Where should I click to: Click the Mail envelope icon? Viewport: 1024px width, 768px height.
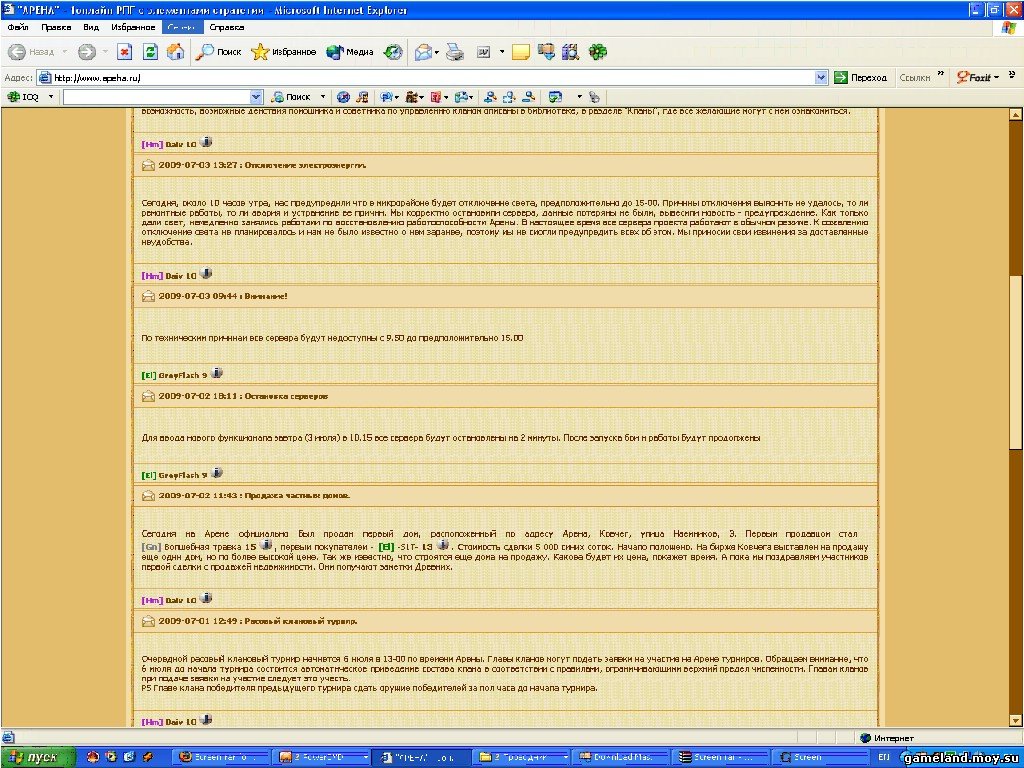(x=423, y=52)
